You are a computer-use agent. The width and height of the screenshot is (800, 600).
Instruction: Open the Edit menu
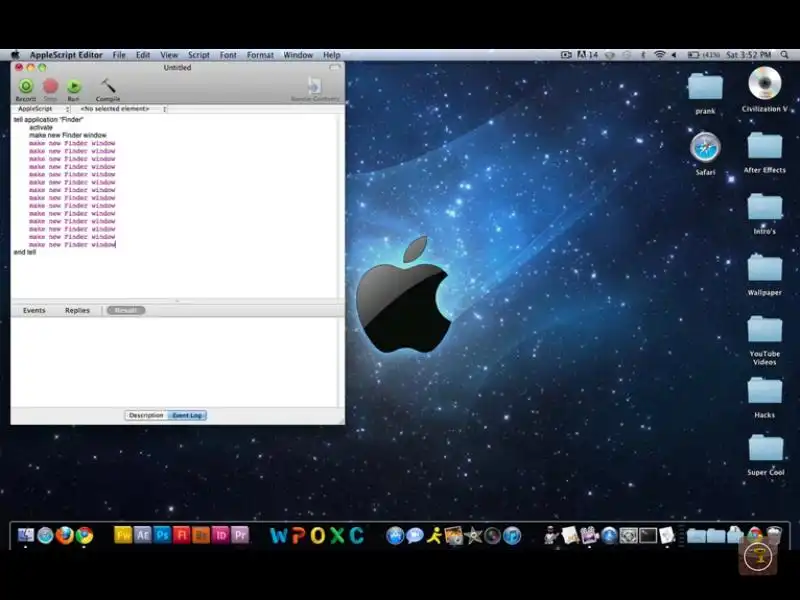pos(143,55)
